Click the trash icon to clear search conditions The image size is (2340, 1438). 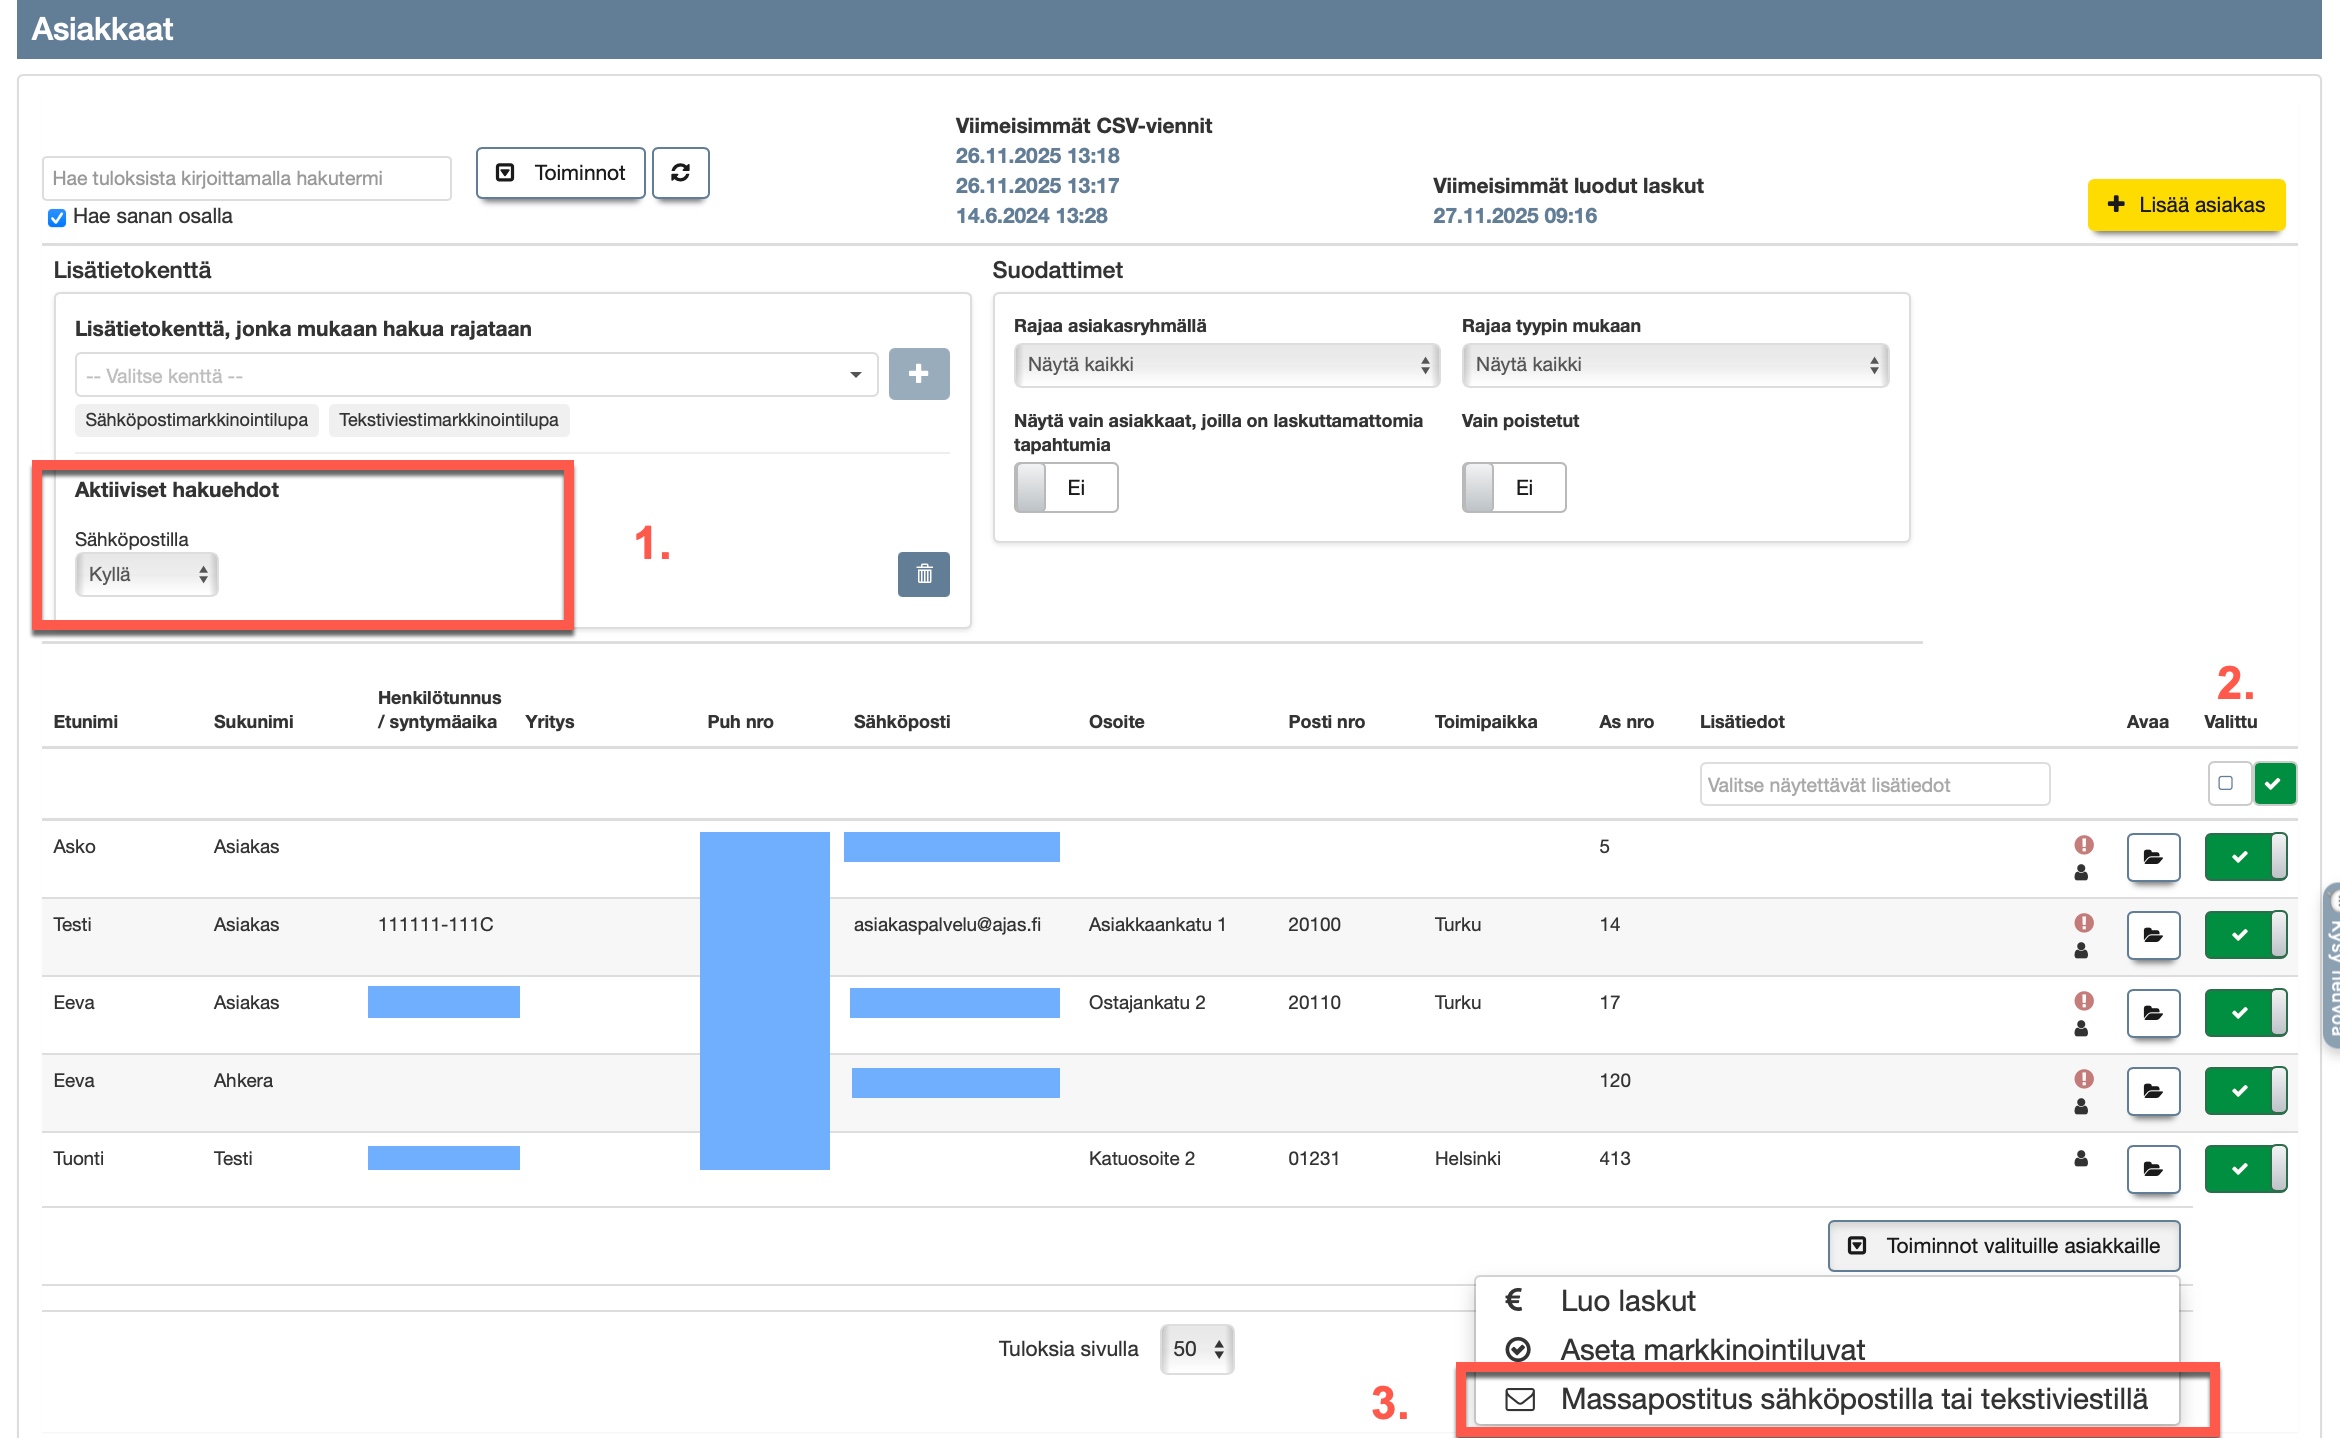coord(923,574)
